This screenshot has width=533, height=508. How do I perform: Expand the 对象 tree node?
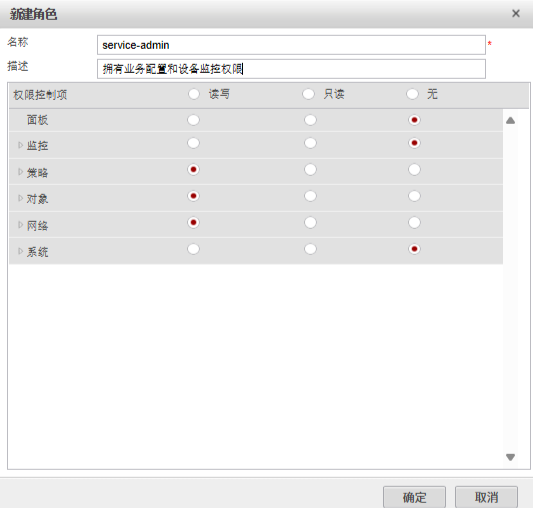point(20,198)
